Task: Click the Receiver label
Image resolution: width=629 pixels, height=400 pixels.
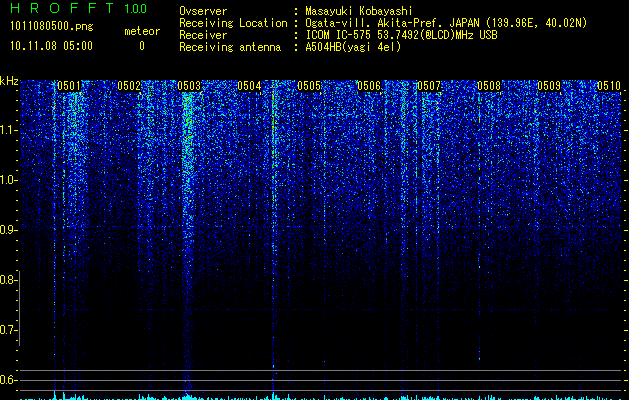Action: pyautogui.click(x=203, y=35)
